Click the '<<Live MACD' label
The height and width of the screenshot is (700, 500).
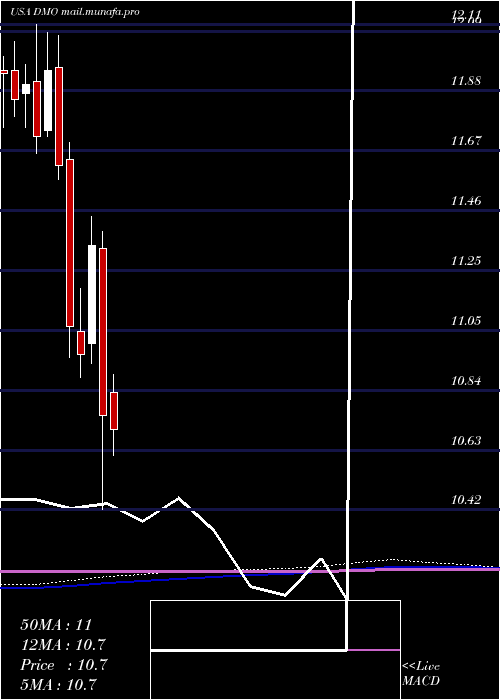click(x=421, y=673)
